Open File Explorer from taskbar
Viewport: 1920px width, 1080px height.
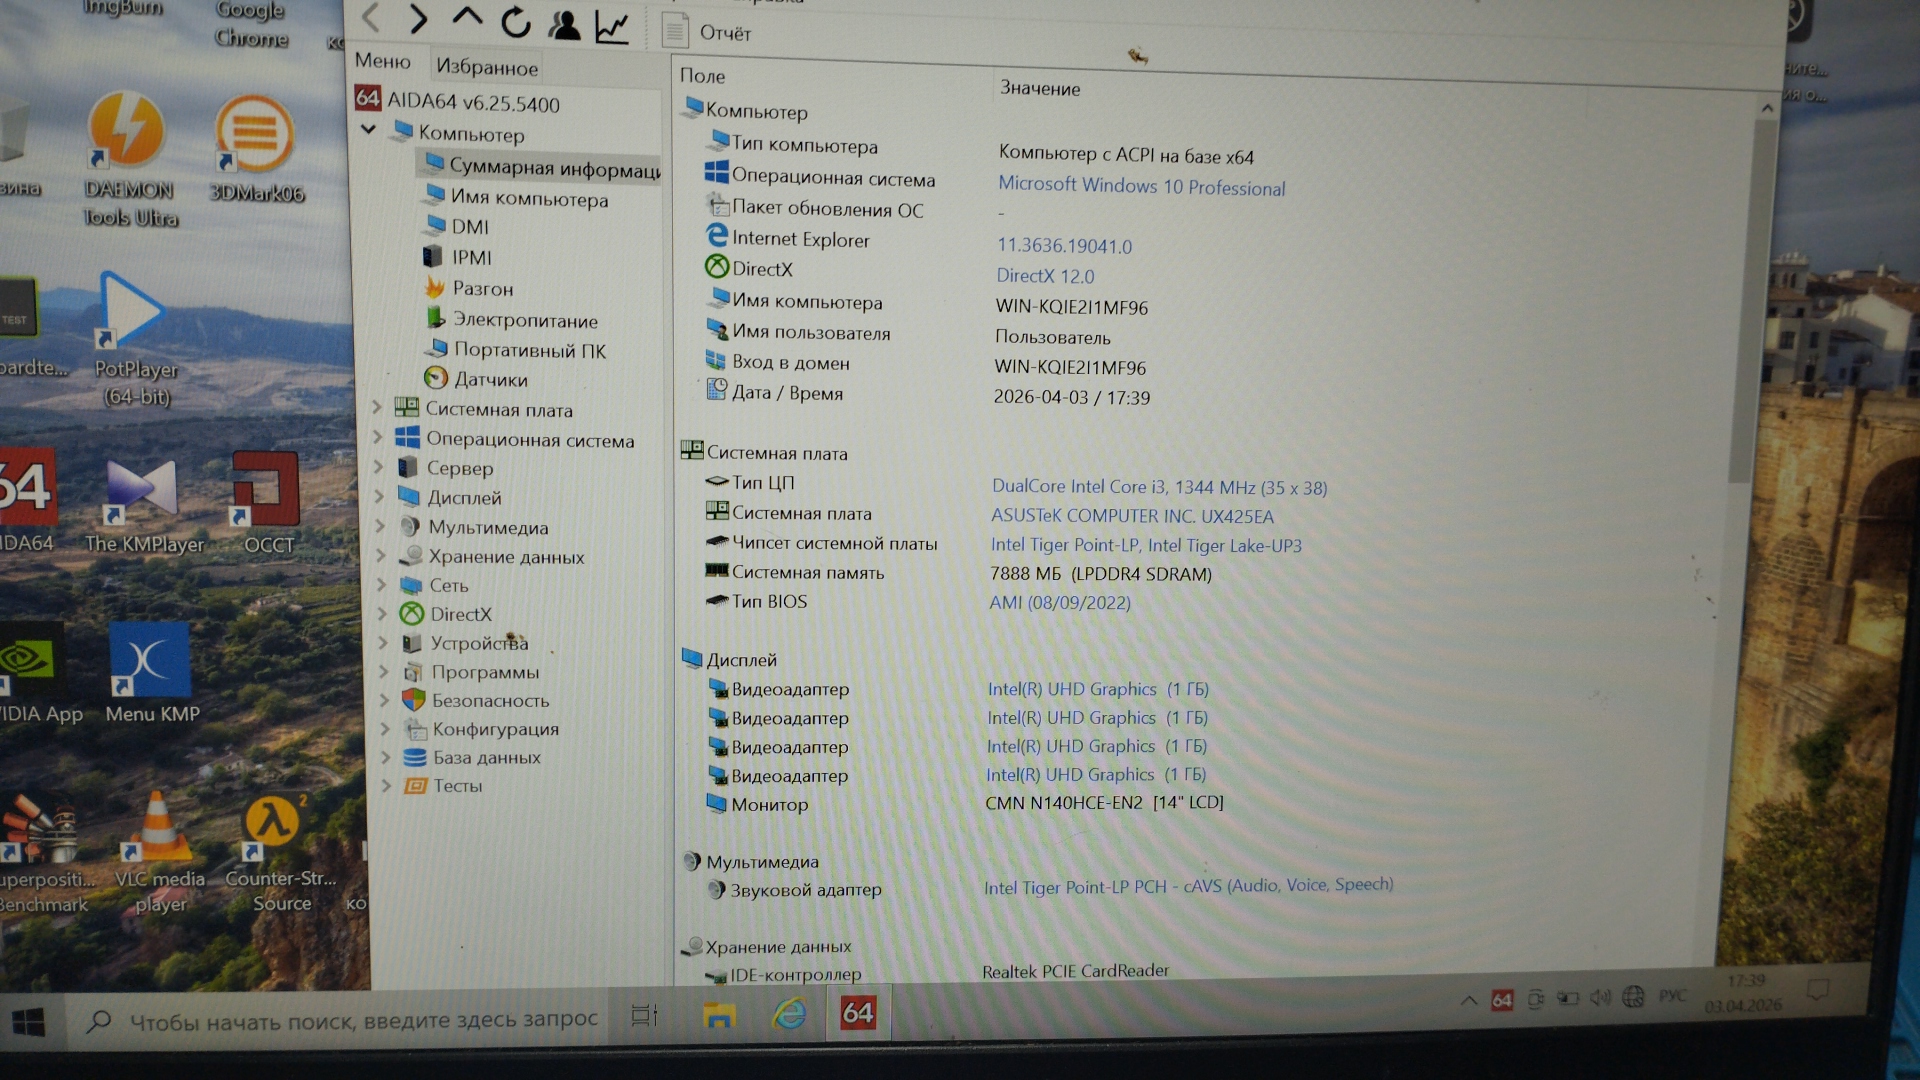point(719,1016)
